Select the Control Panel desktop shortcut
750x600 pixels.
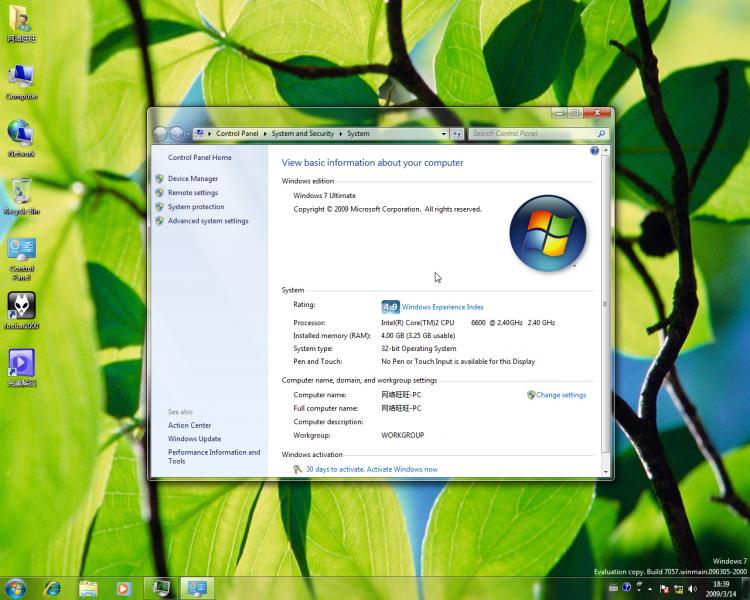(22, 258)
